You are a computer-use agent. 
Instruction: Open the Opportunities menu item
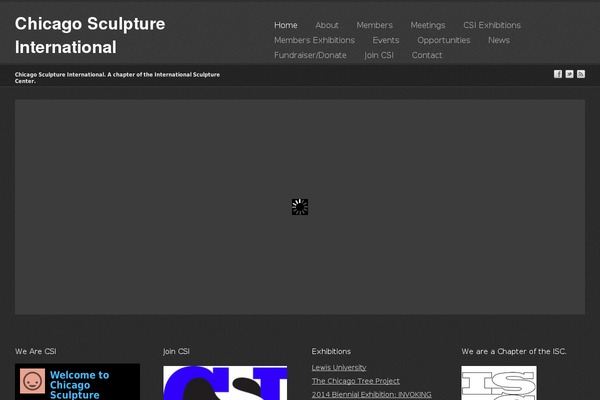point(443,40)
